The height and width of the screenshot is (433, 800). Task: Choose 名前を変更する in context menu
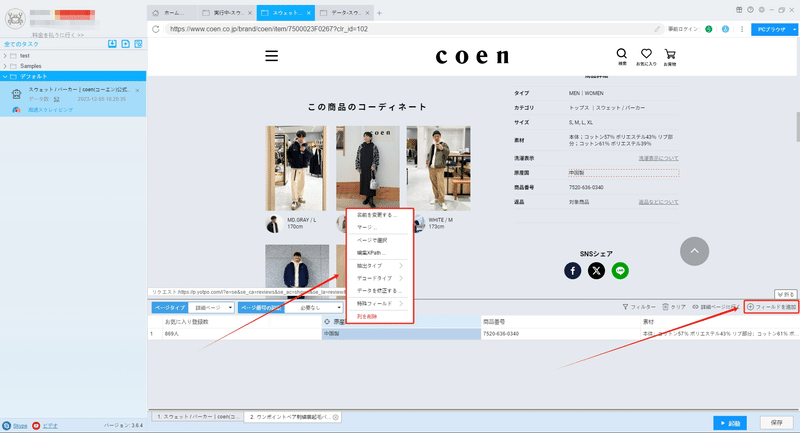coord(377,215)
